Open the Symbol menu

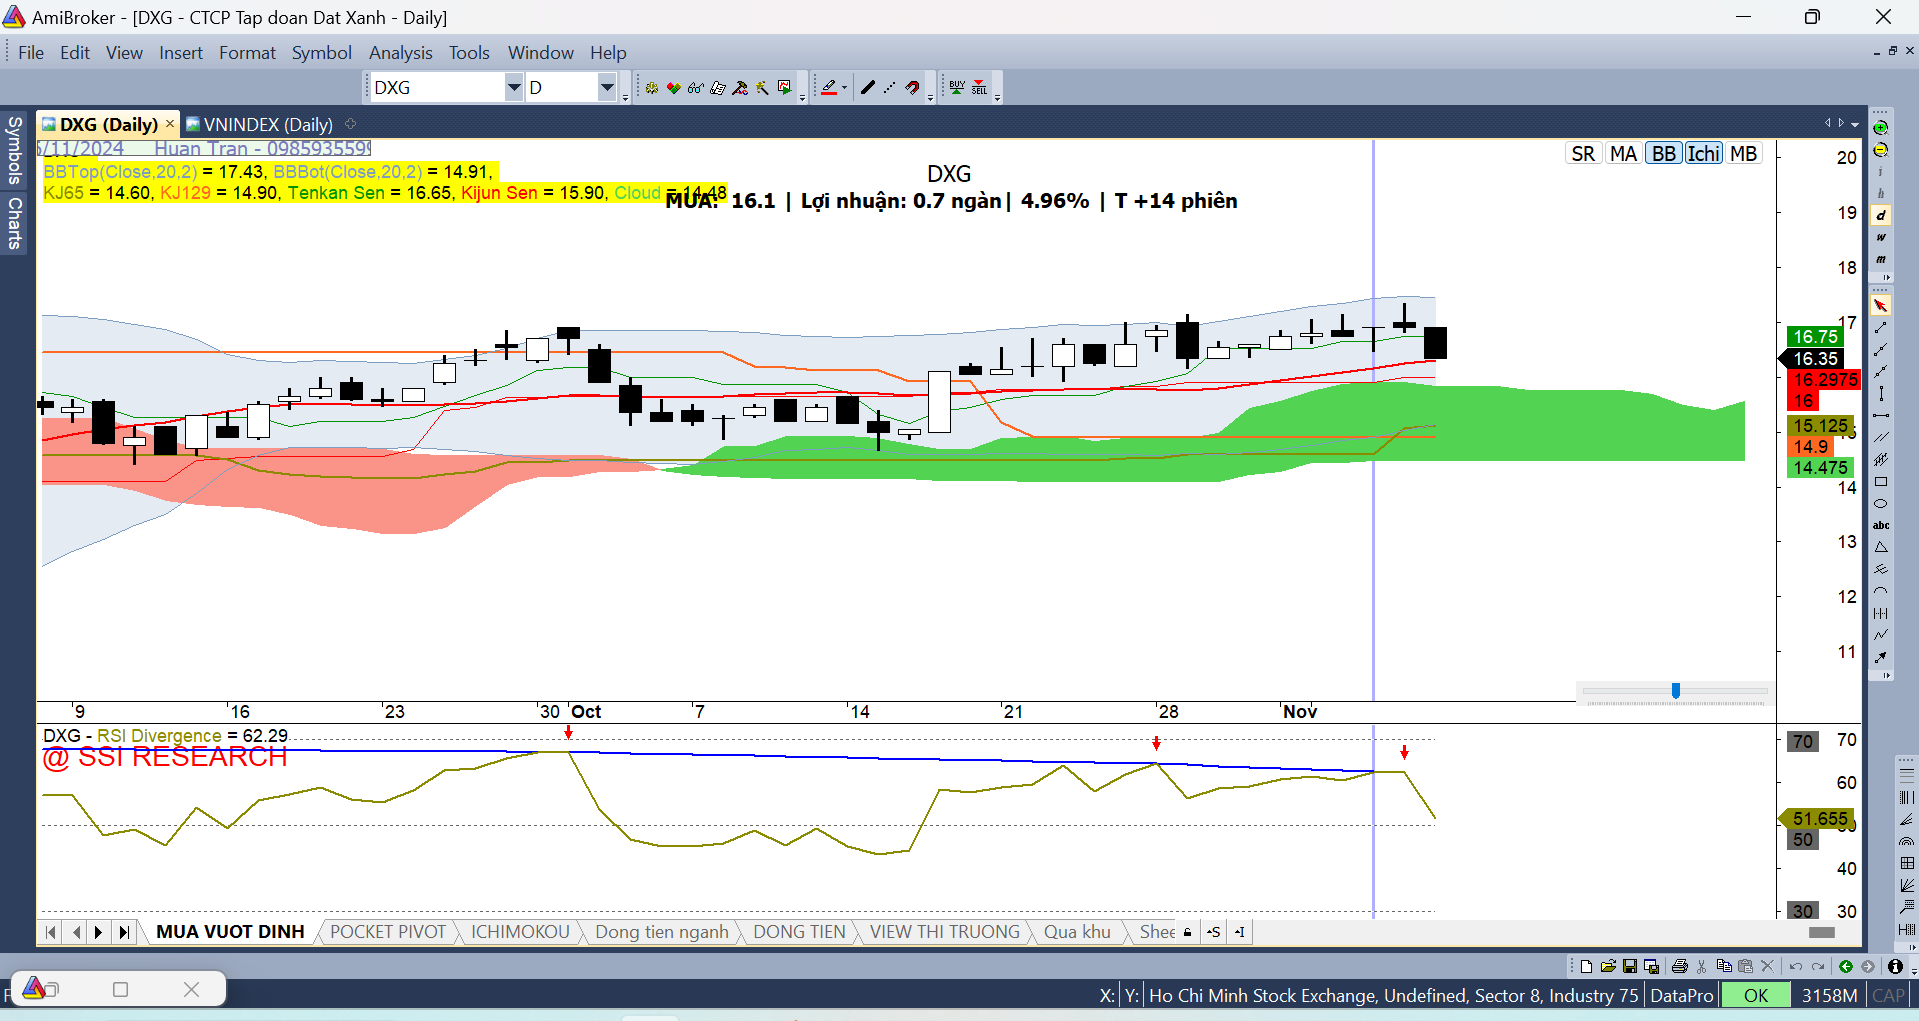point(321,53)
